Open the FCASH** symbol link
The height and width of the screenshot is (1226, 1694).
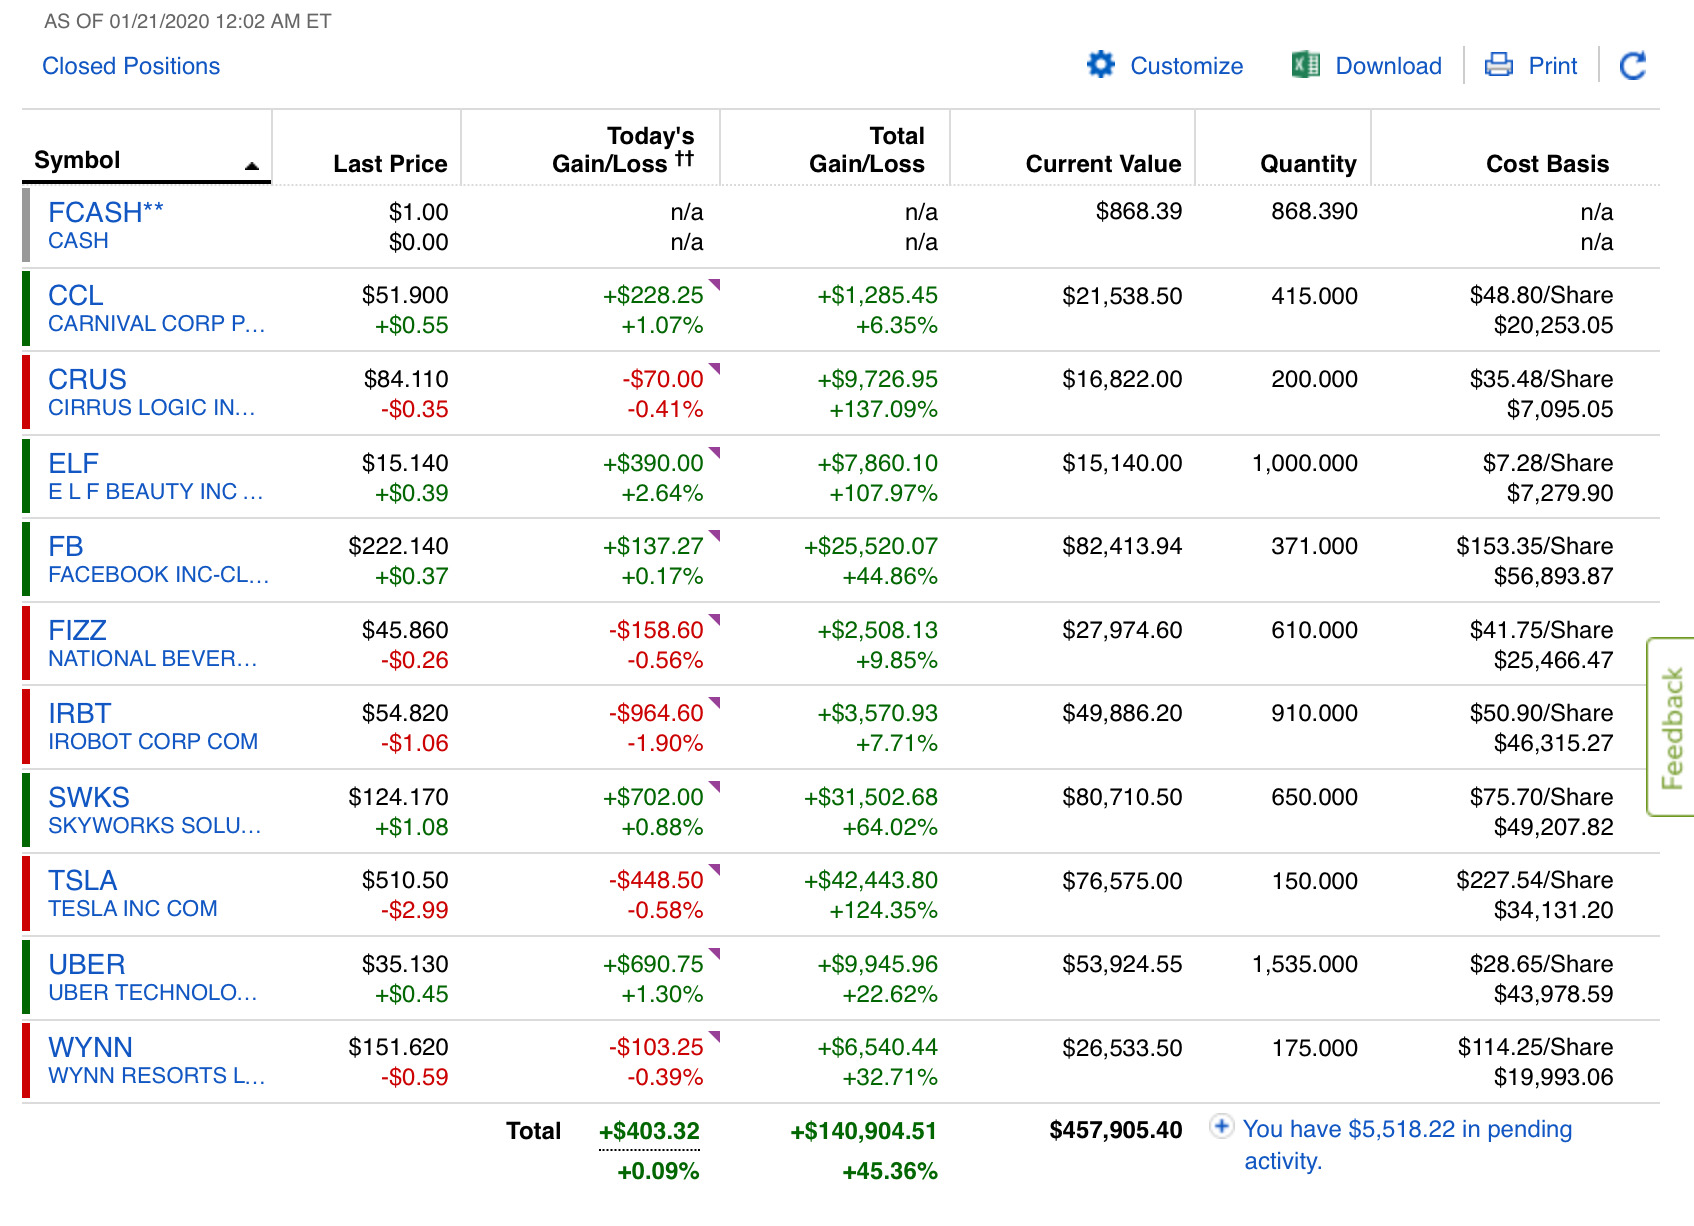tap(106, 212)
